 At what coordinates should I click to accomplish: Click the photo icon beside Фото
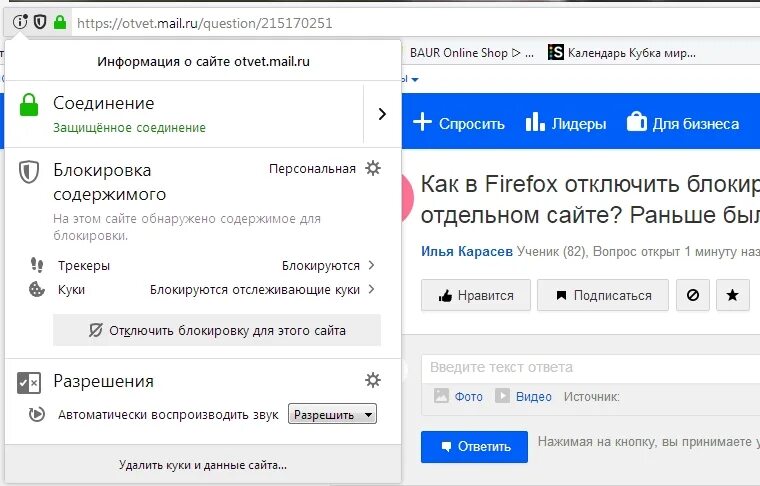coord(441,395)
